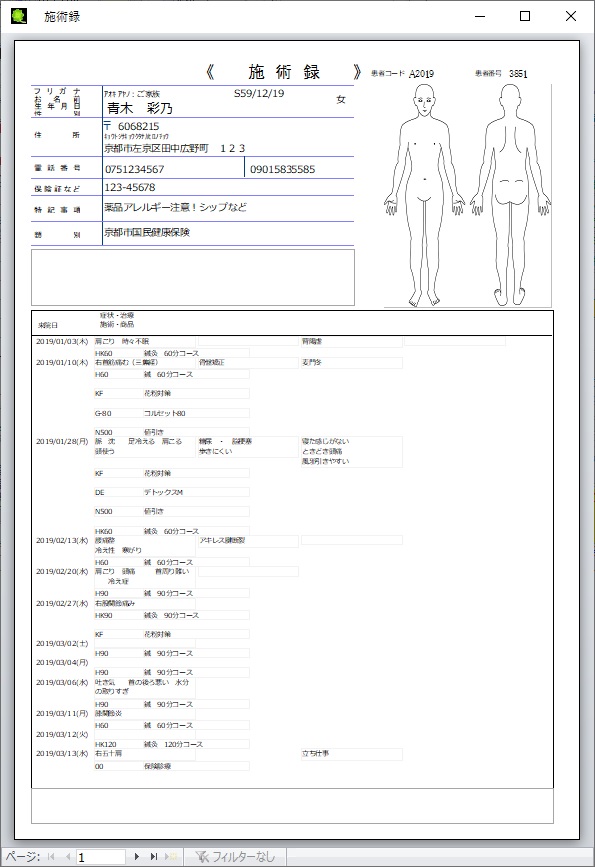Click the 来院日 column header
This screenshot has width=595, height=867.
(48, 325)
